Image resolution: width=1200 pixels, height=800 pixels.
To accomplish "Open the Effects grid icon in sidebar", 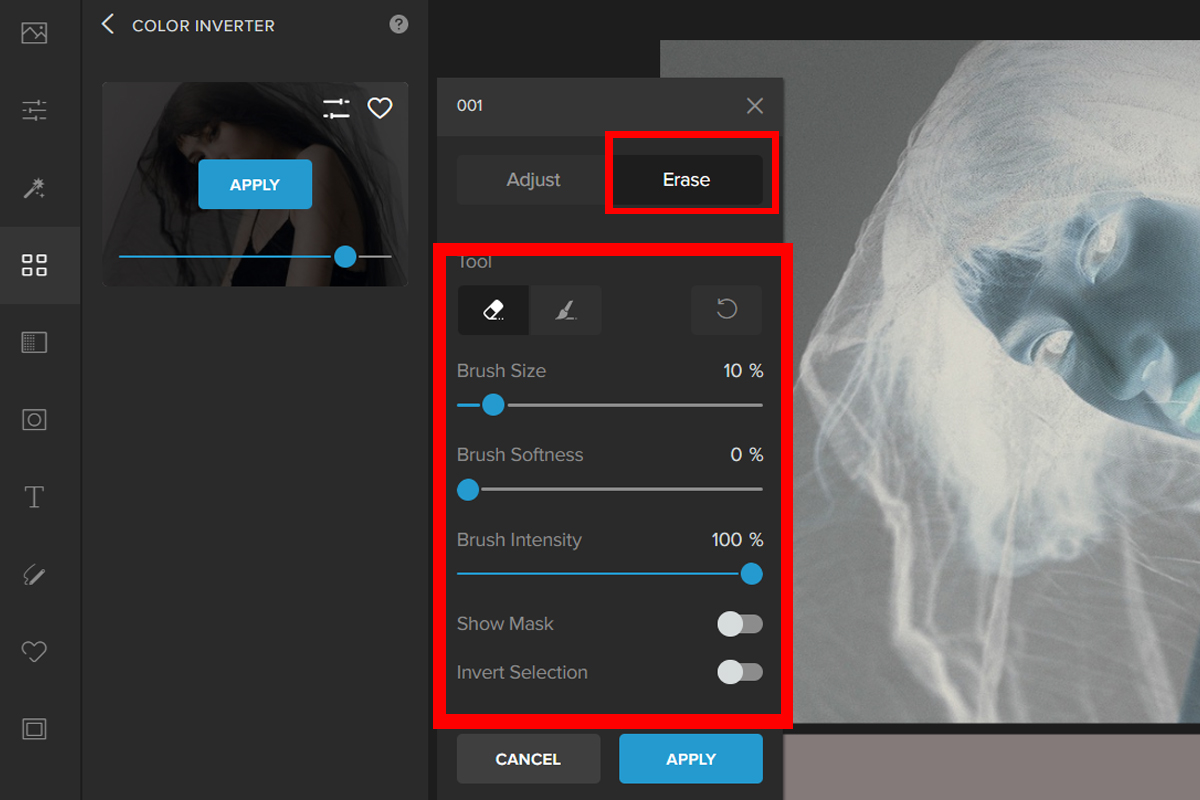I will 34,265.
